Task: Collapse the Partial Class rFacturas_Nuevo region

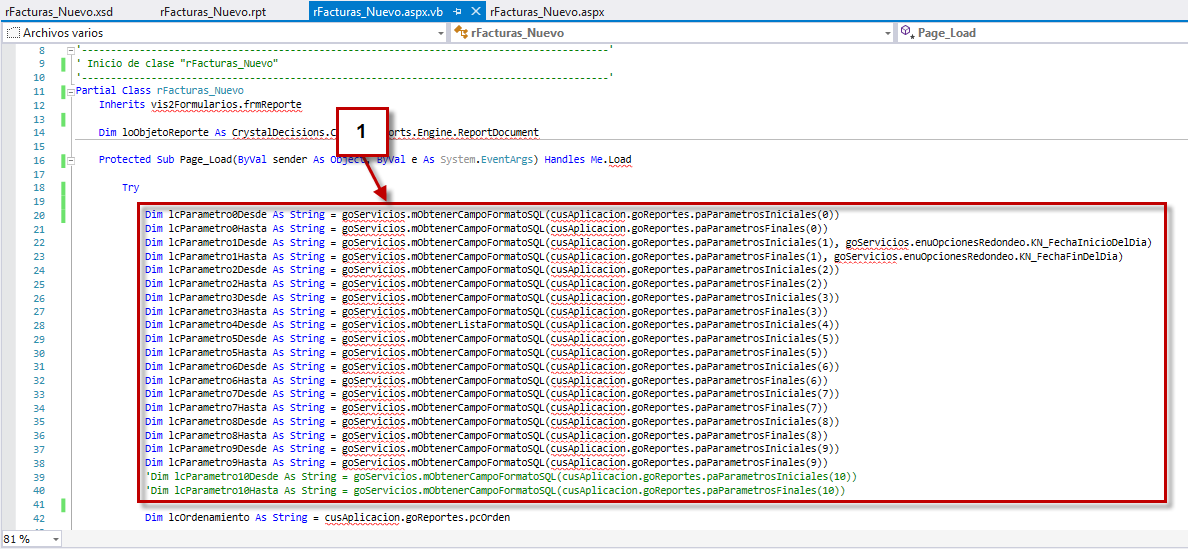Action: tap(69, 91)
